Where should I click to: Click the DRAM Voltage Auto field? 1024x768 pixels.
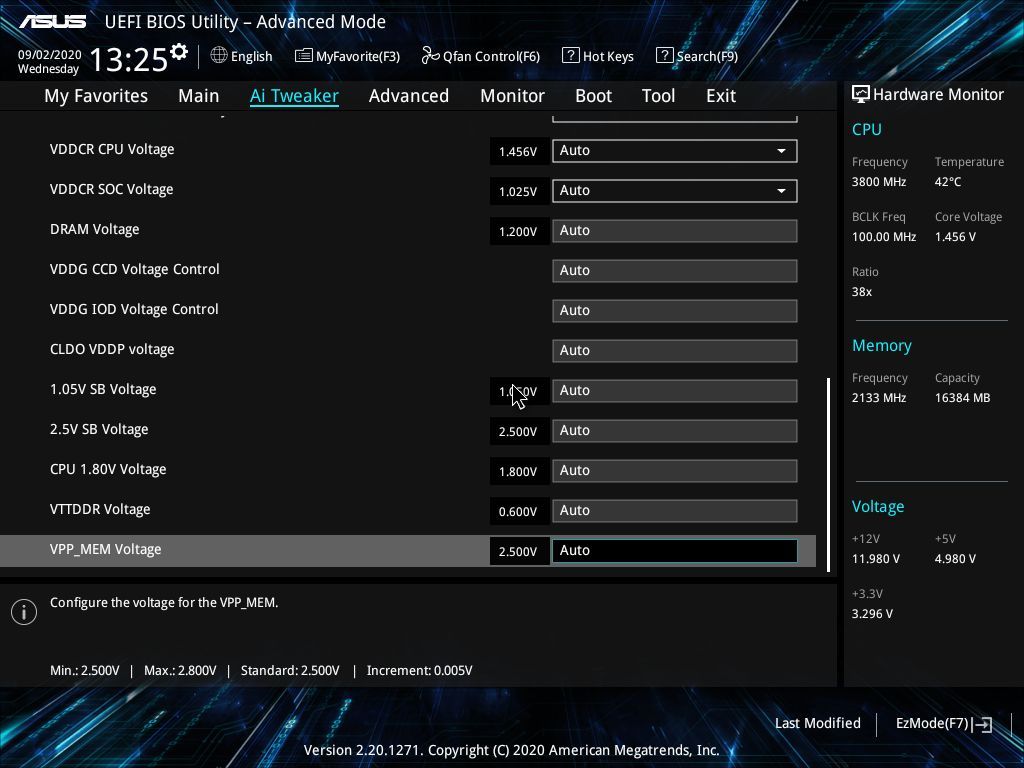coord(675,231)
